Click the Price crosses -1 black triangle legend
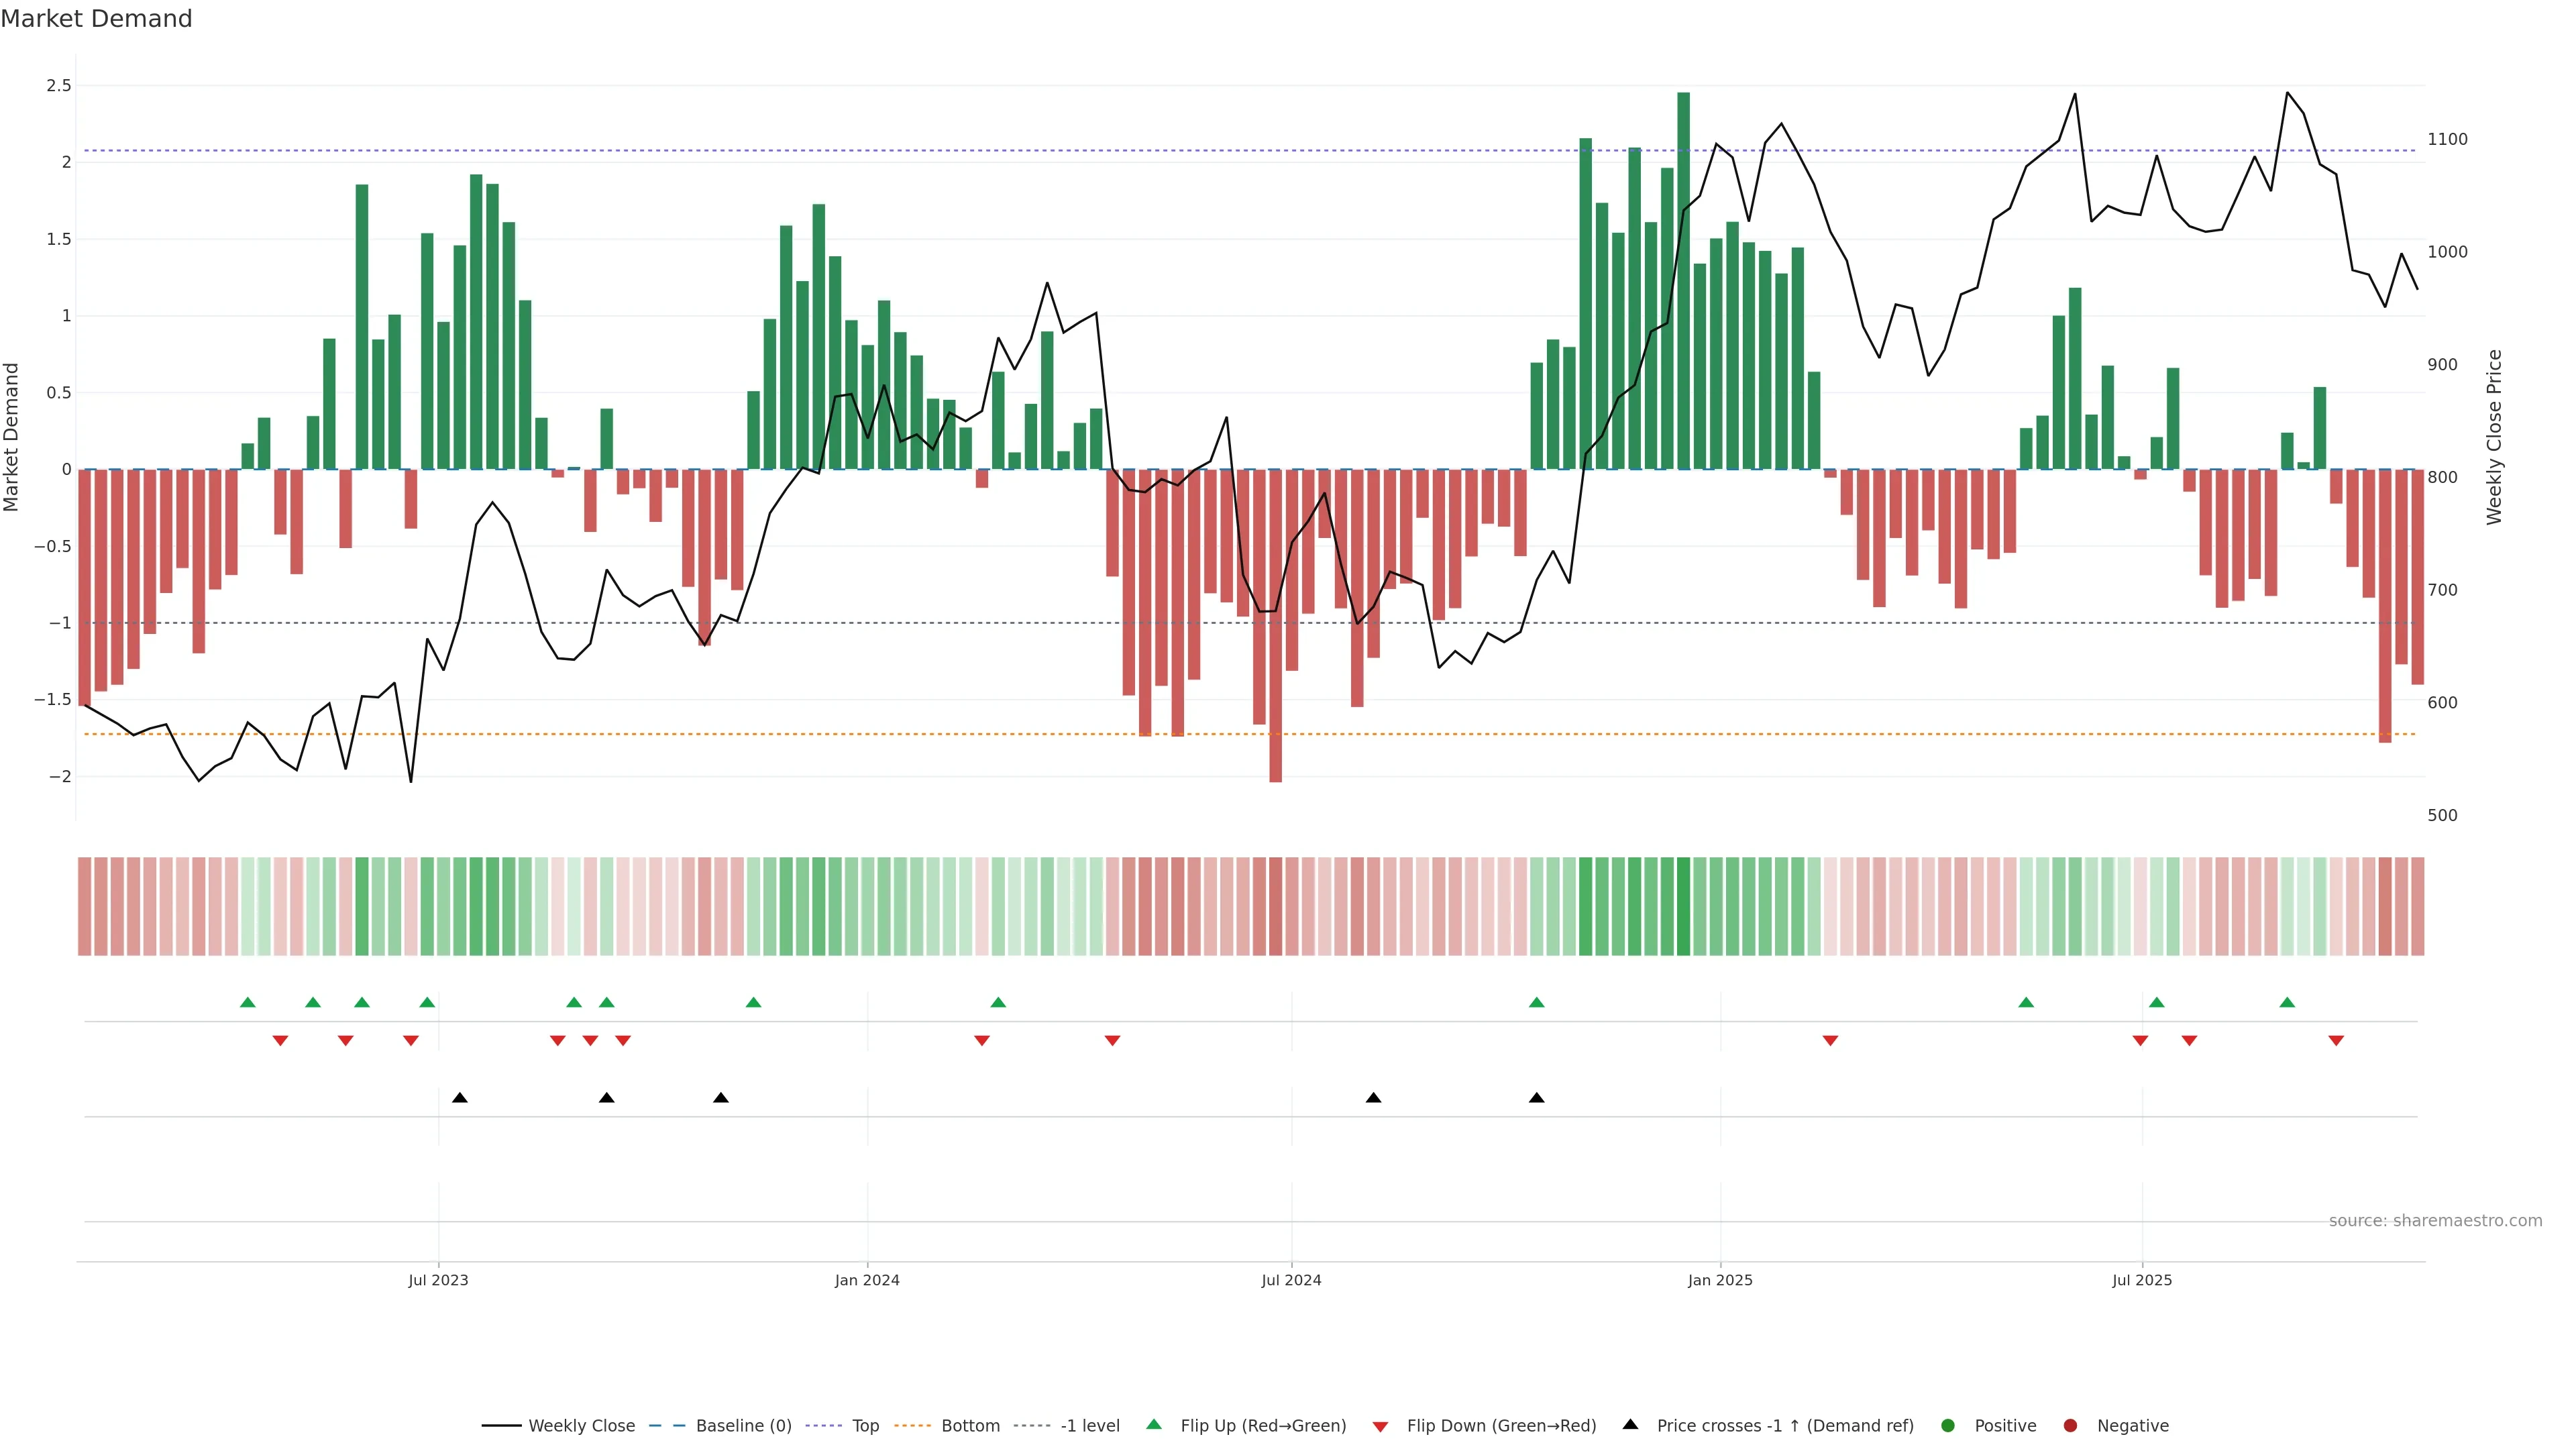Screen dimensions: 2576x1449 (1630, 1425)
